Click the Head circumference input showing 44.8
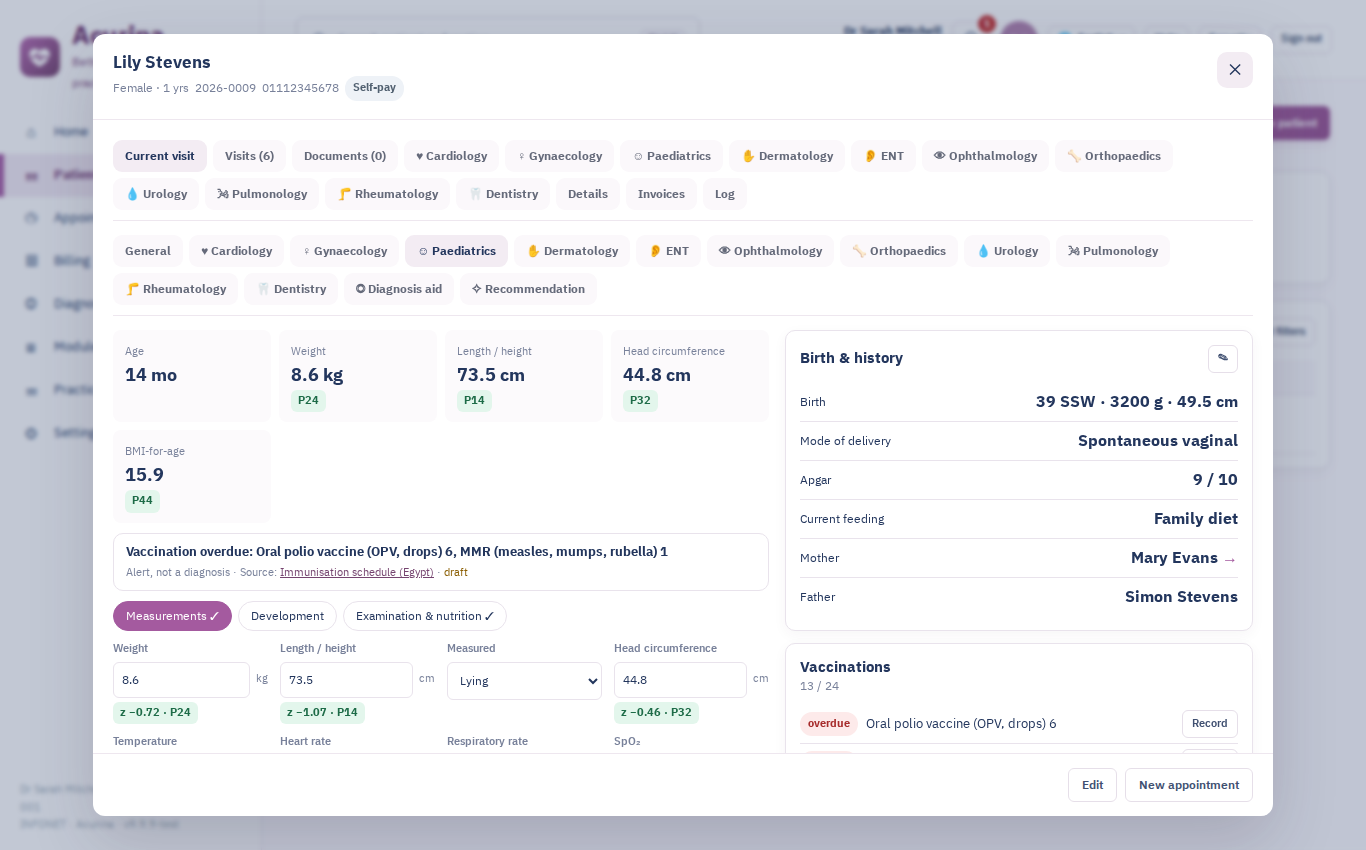Screen dimensions: 1366x850 click(680, 680)
